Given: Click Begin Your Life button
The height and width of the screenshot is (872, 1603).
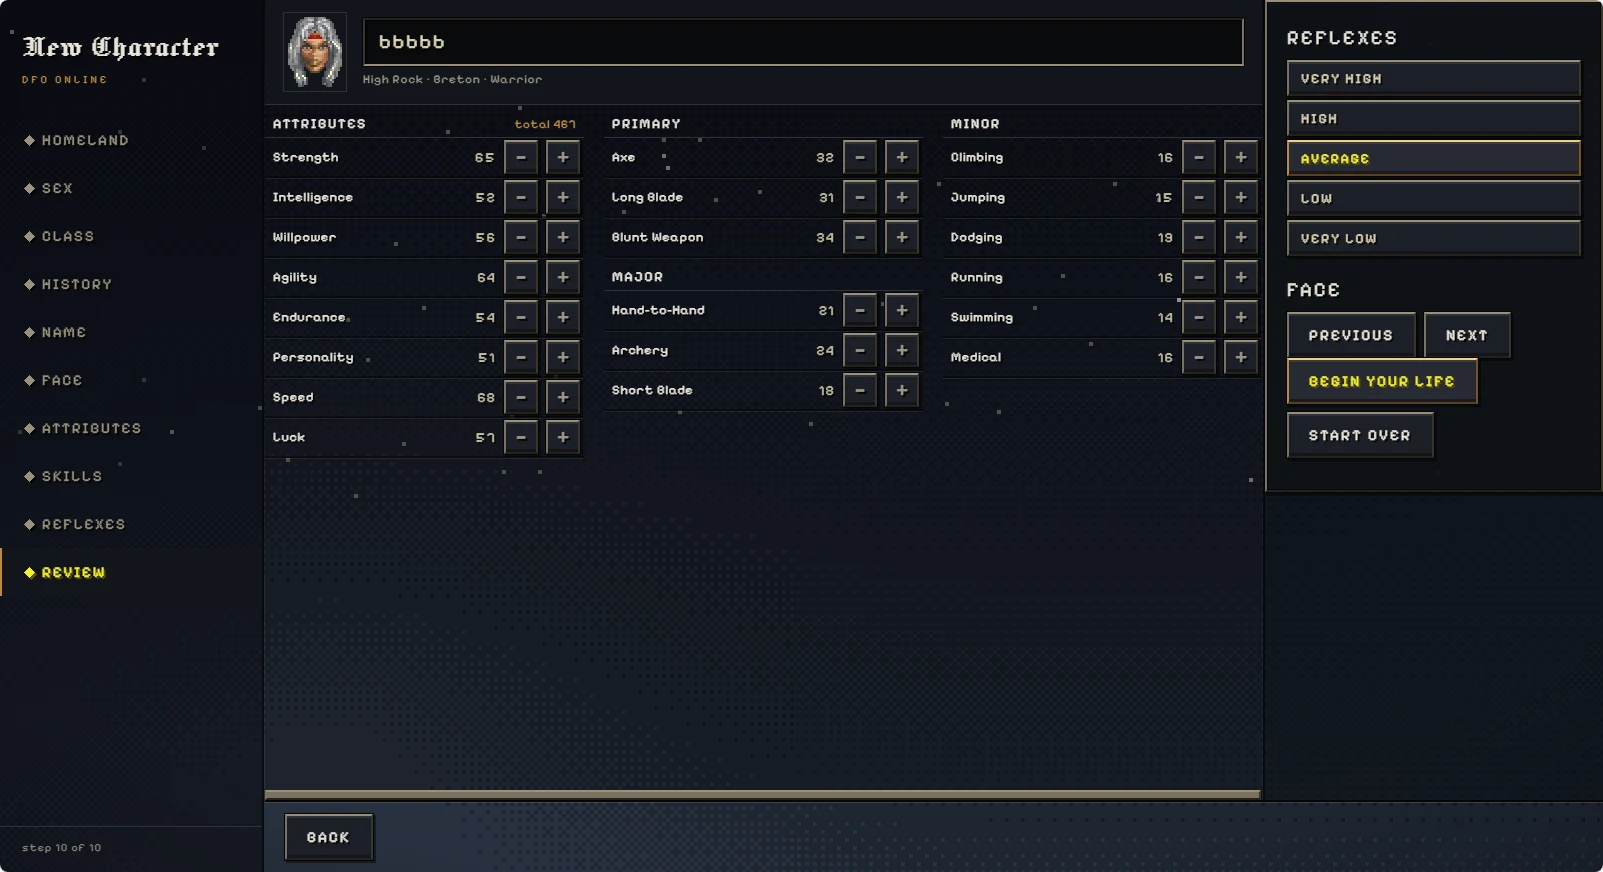Looking at the screenshot, I should click(x=1381, y=381).
